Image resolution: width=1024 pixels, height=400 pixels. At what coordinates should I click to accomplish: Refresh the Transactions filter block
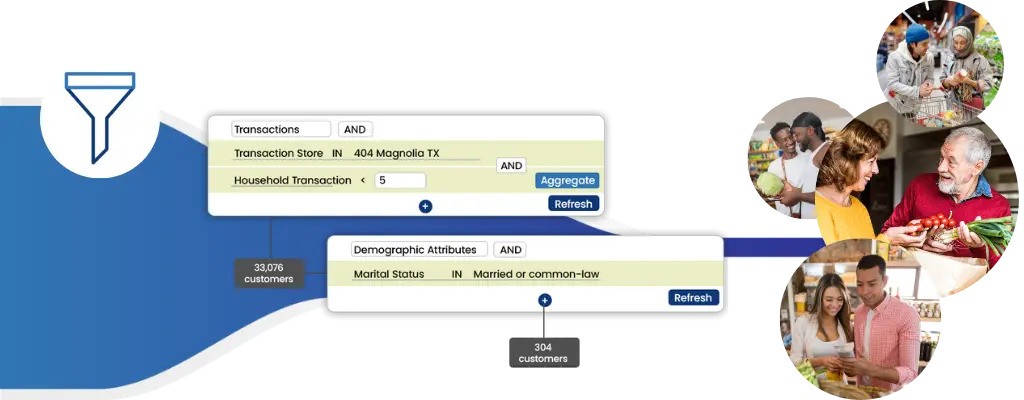tap(573, 204)
